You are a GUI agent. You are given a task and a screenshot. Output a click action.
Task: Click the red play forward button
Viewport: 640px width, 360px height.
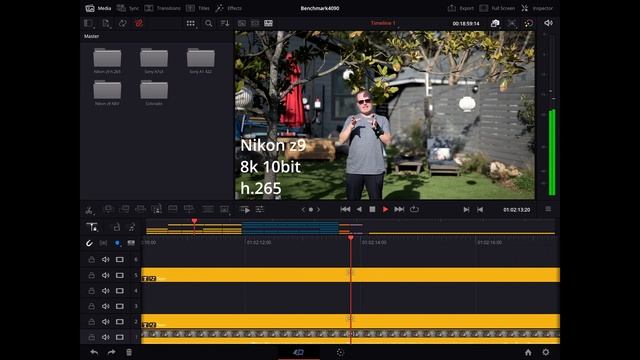click(385, 209)
